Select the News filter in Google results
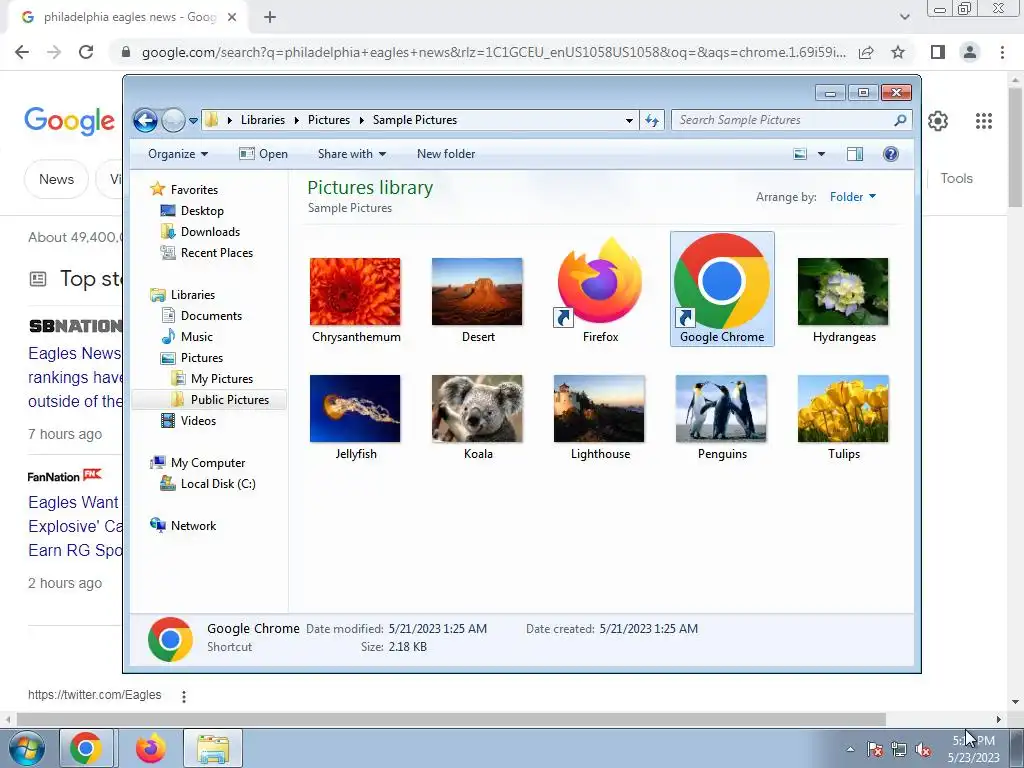This screenshot has width=1024, height=768. click(56, 179)
